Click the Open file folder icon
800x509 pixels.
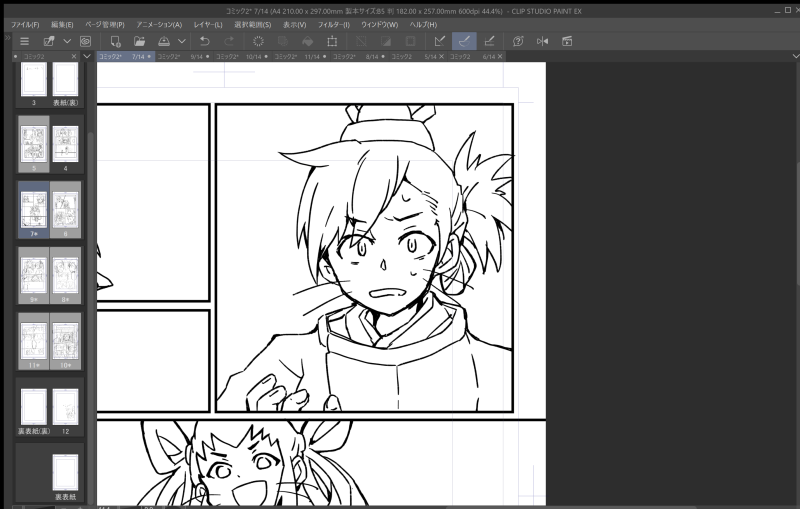tap(139, 41)
